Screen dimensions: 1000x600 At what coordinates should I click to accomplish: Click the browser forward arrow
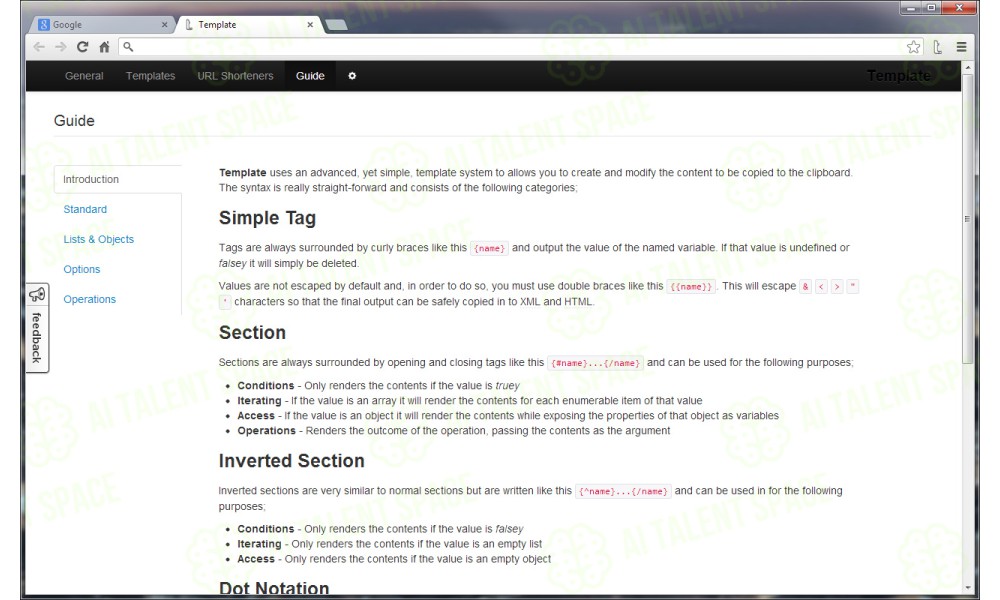pyautogui.click(x=61, y=47)
